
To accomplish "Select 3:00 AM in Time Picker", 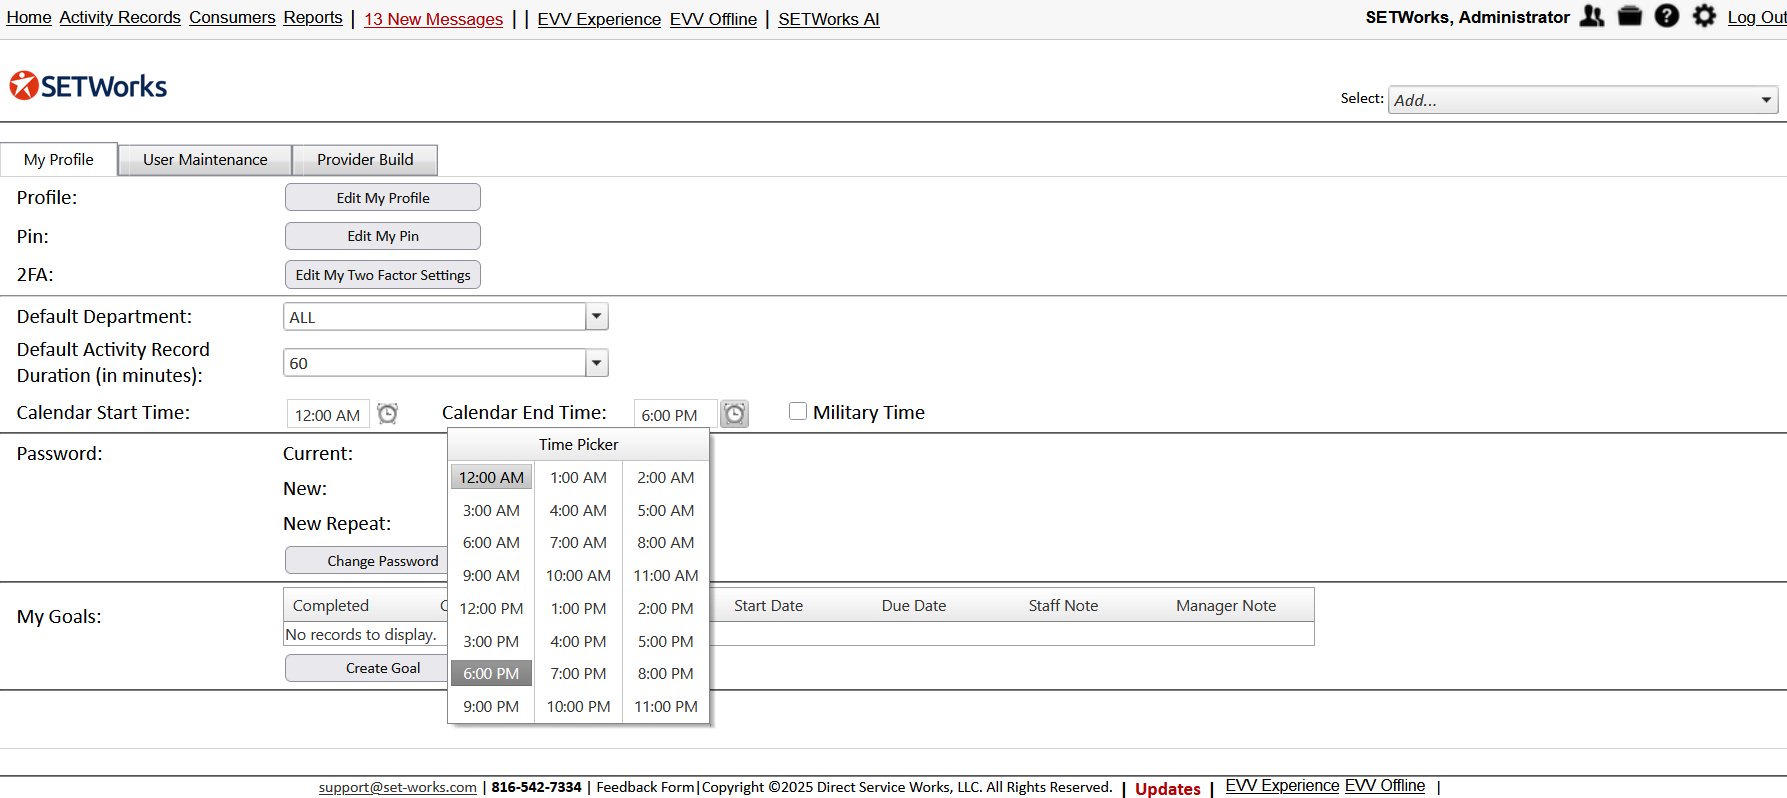I will click(491, 510).
